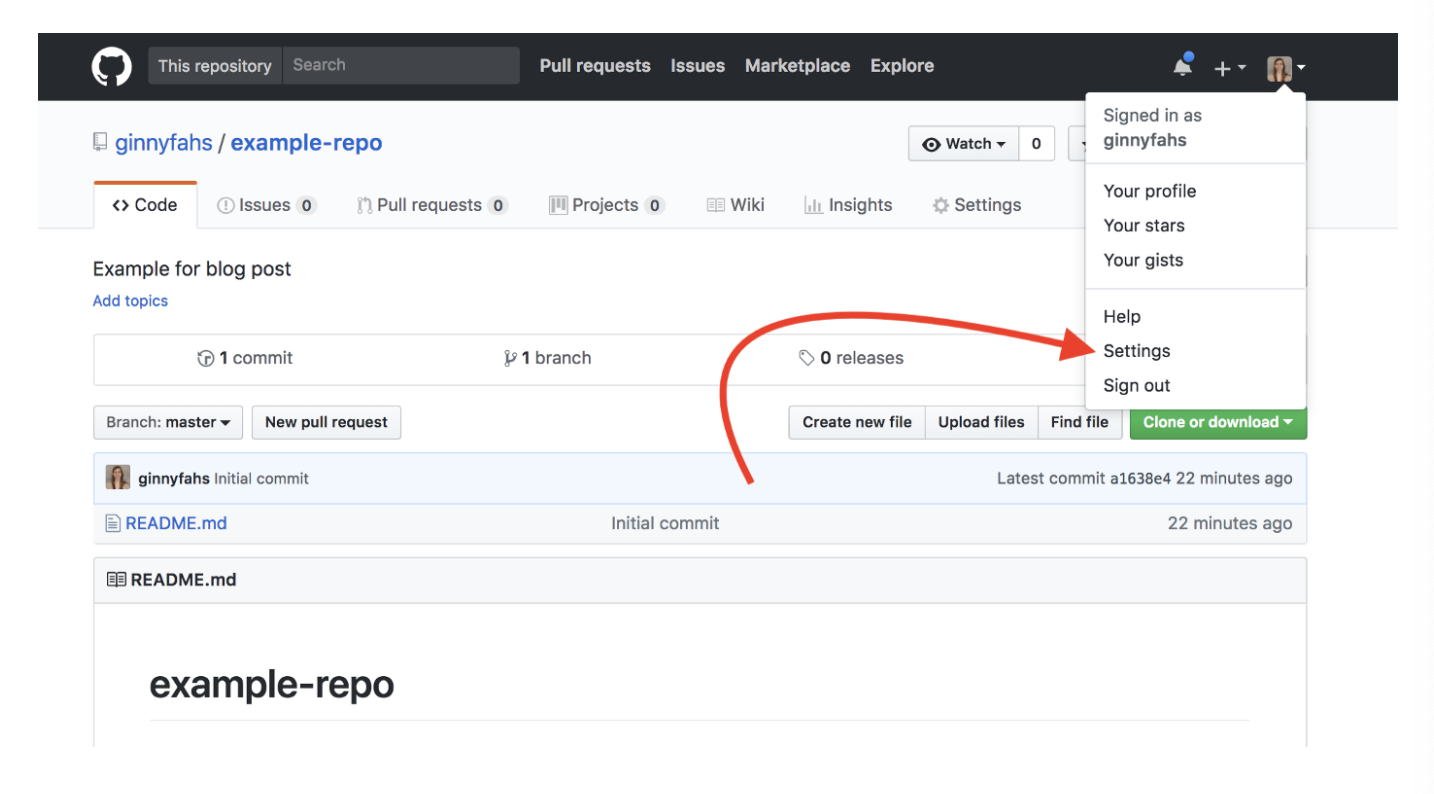The width and height of the screenshot is (1434, 794).
Task: Switch to the Insights tab
Action: (x=848, y=205)
